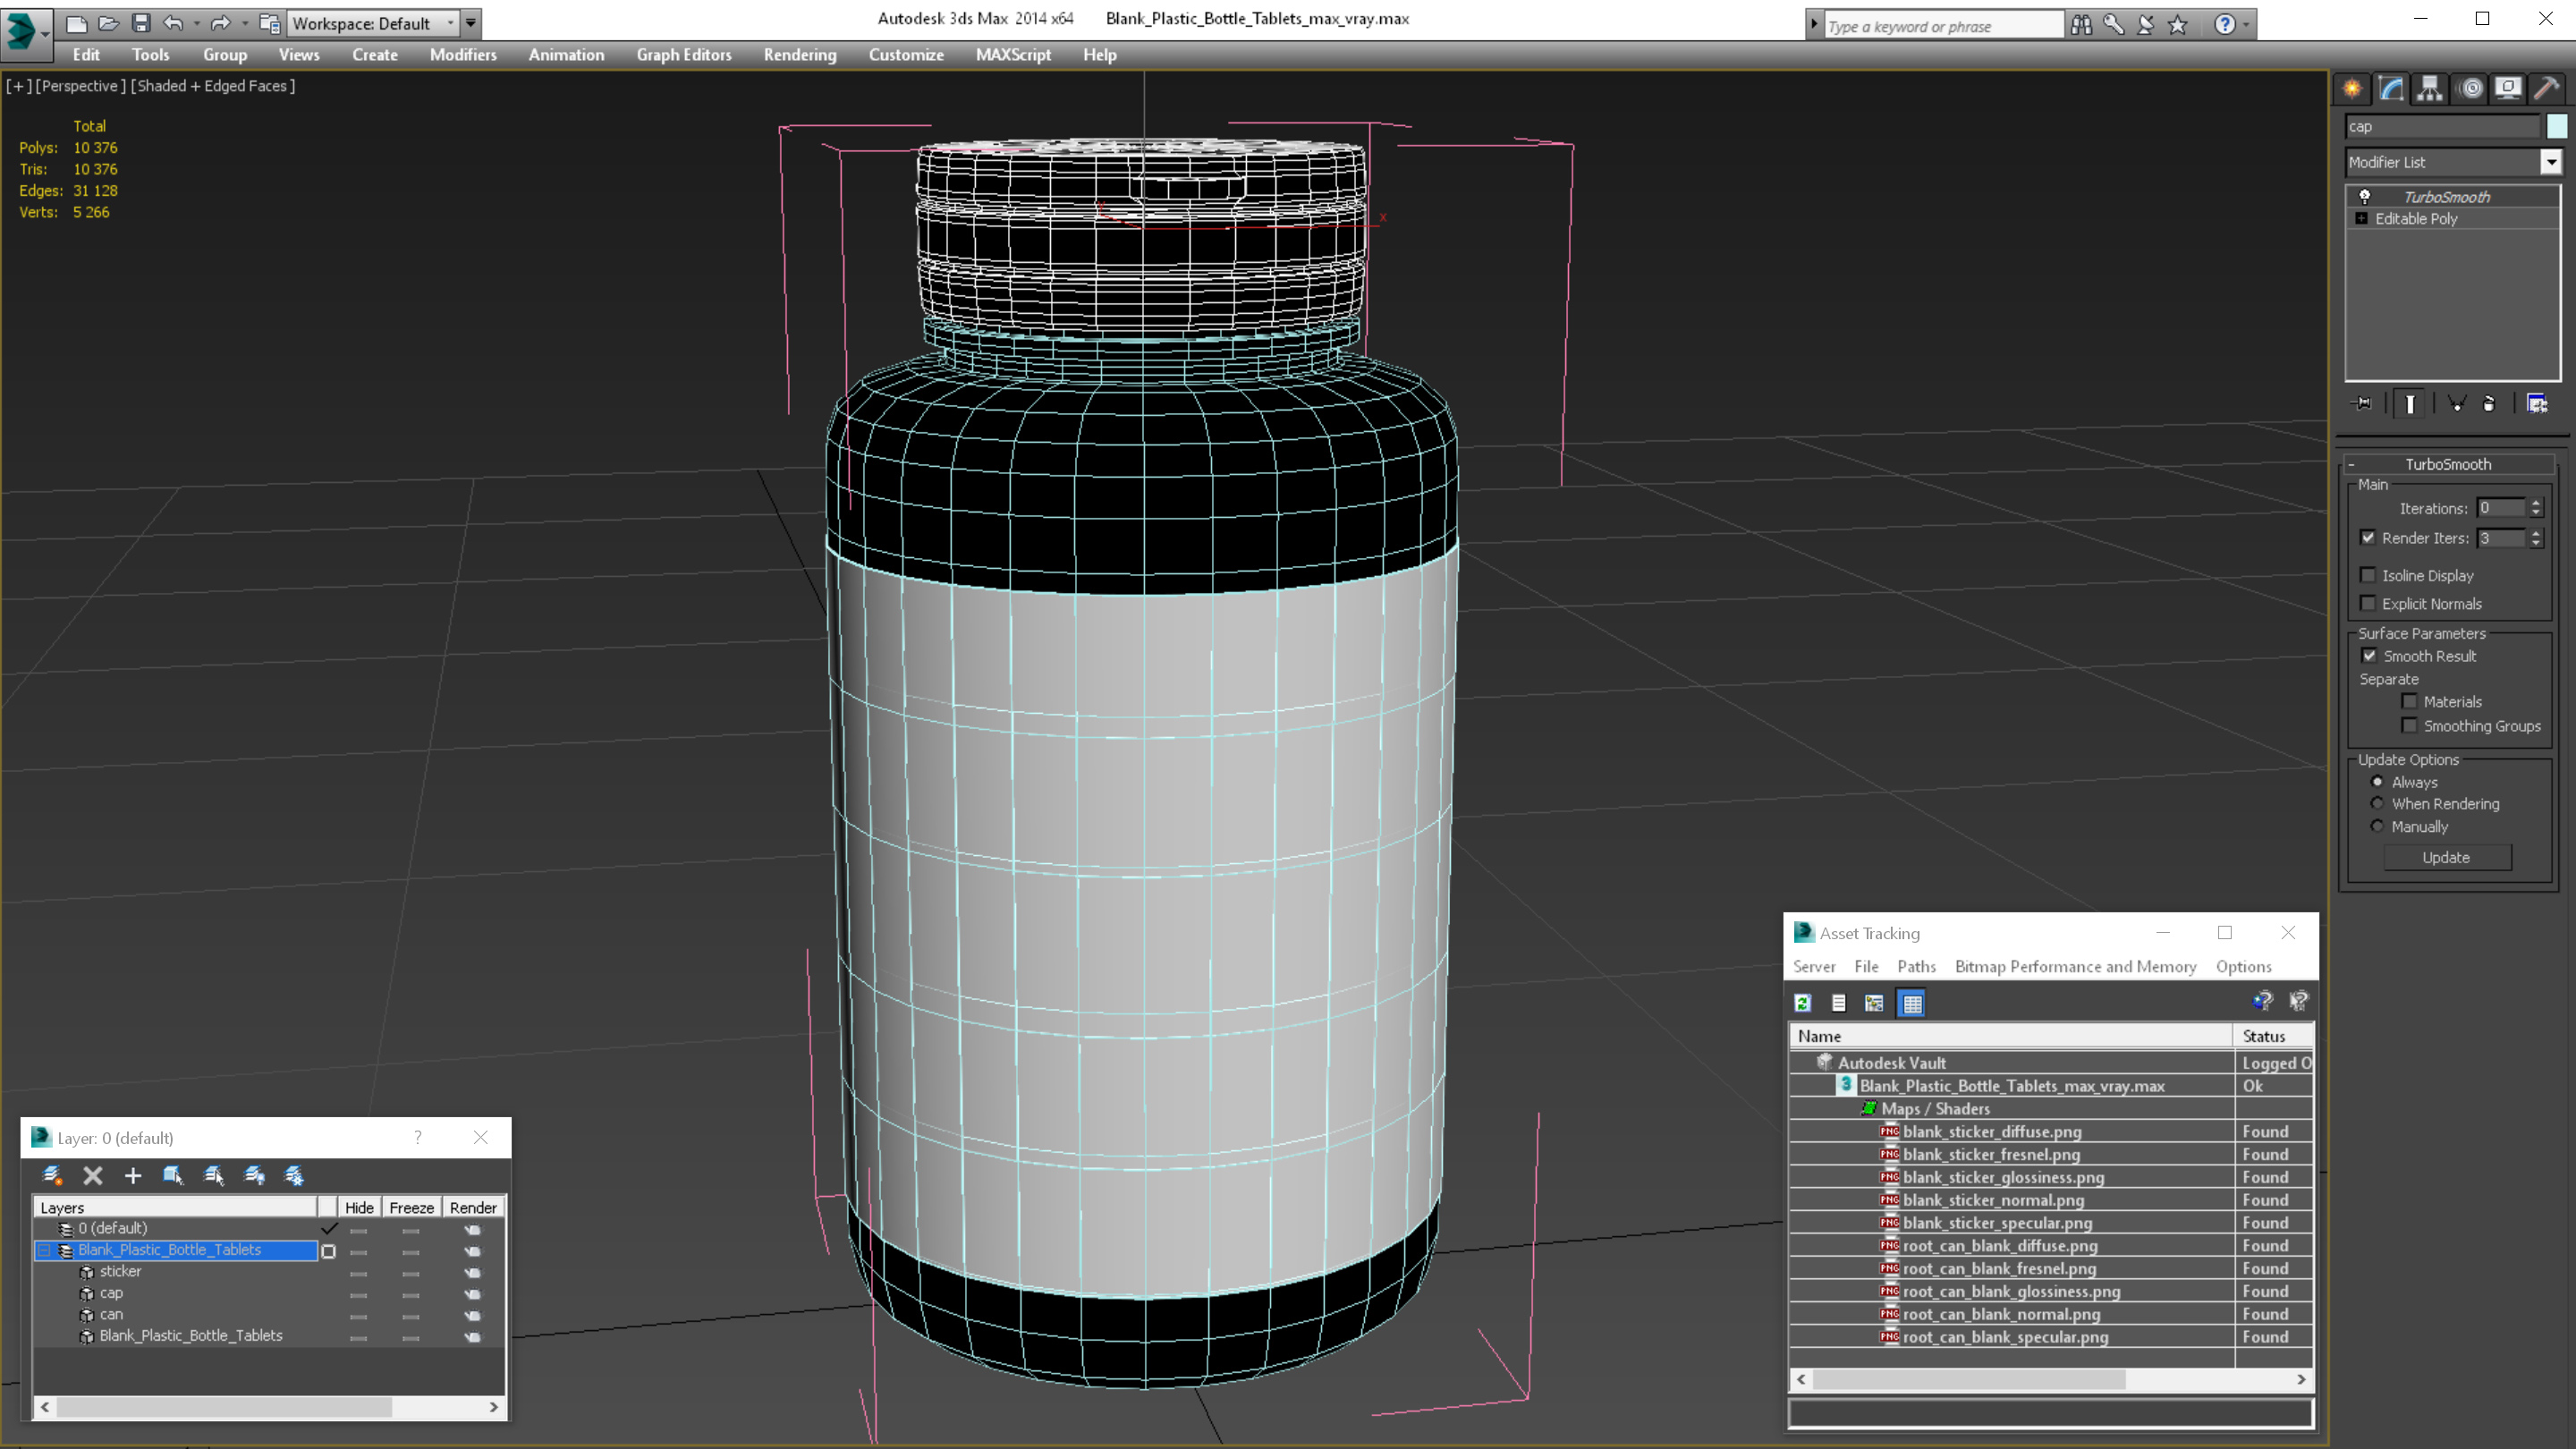Open Bitmap Performance and Memory menu

(x=2075, y=966)
